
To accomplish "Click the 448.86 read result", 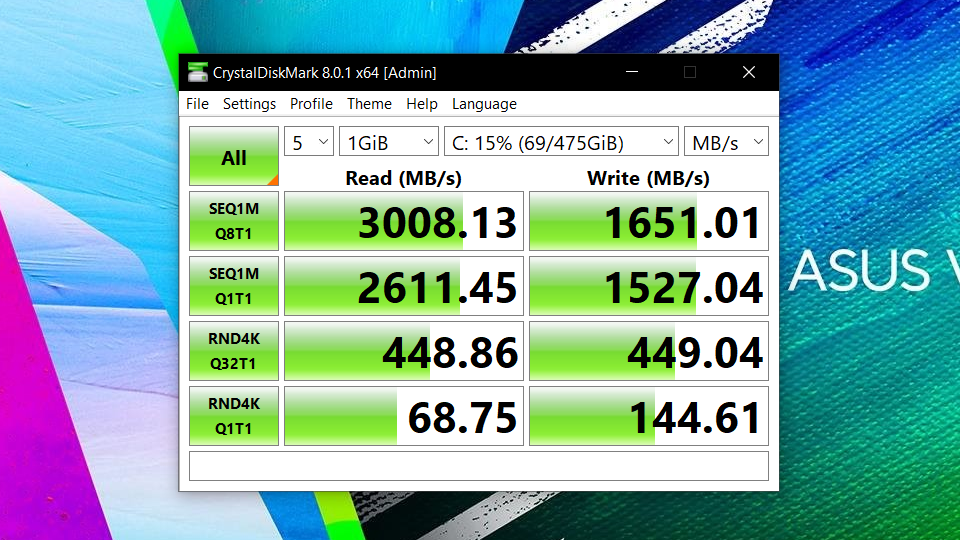I will [404, 351].
